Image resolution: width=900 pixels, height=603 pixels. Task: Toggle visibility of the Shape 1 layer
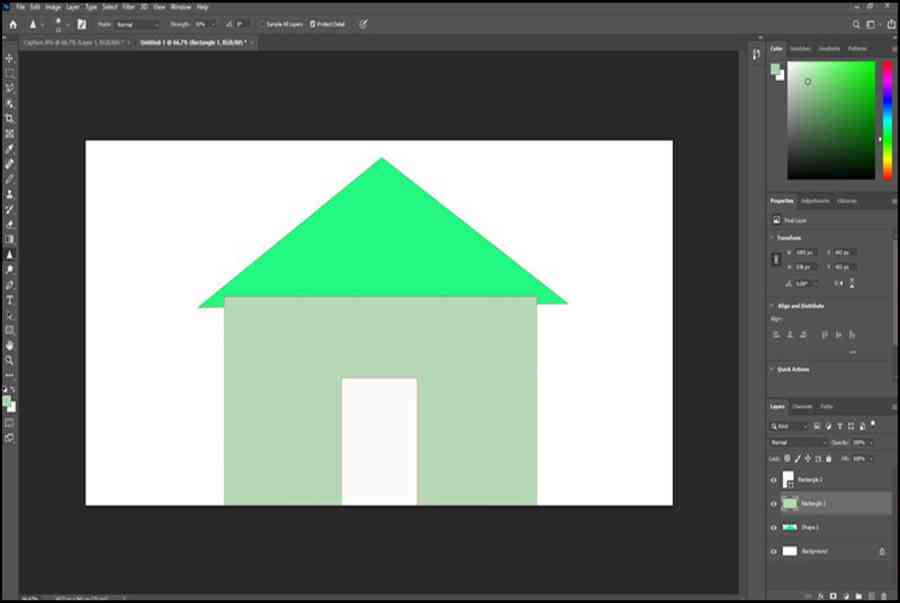point(774,527)
